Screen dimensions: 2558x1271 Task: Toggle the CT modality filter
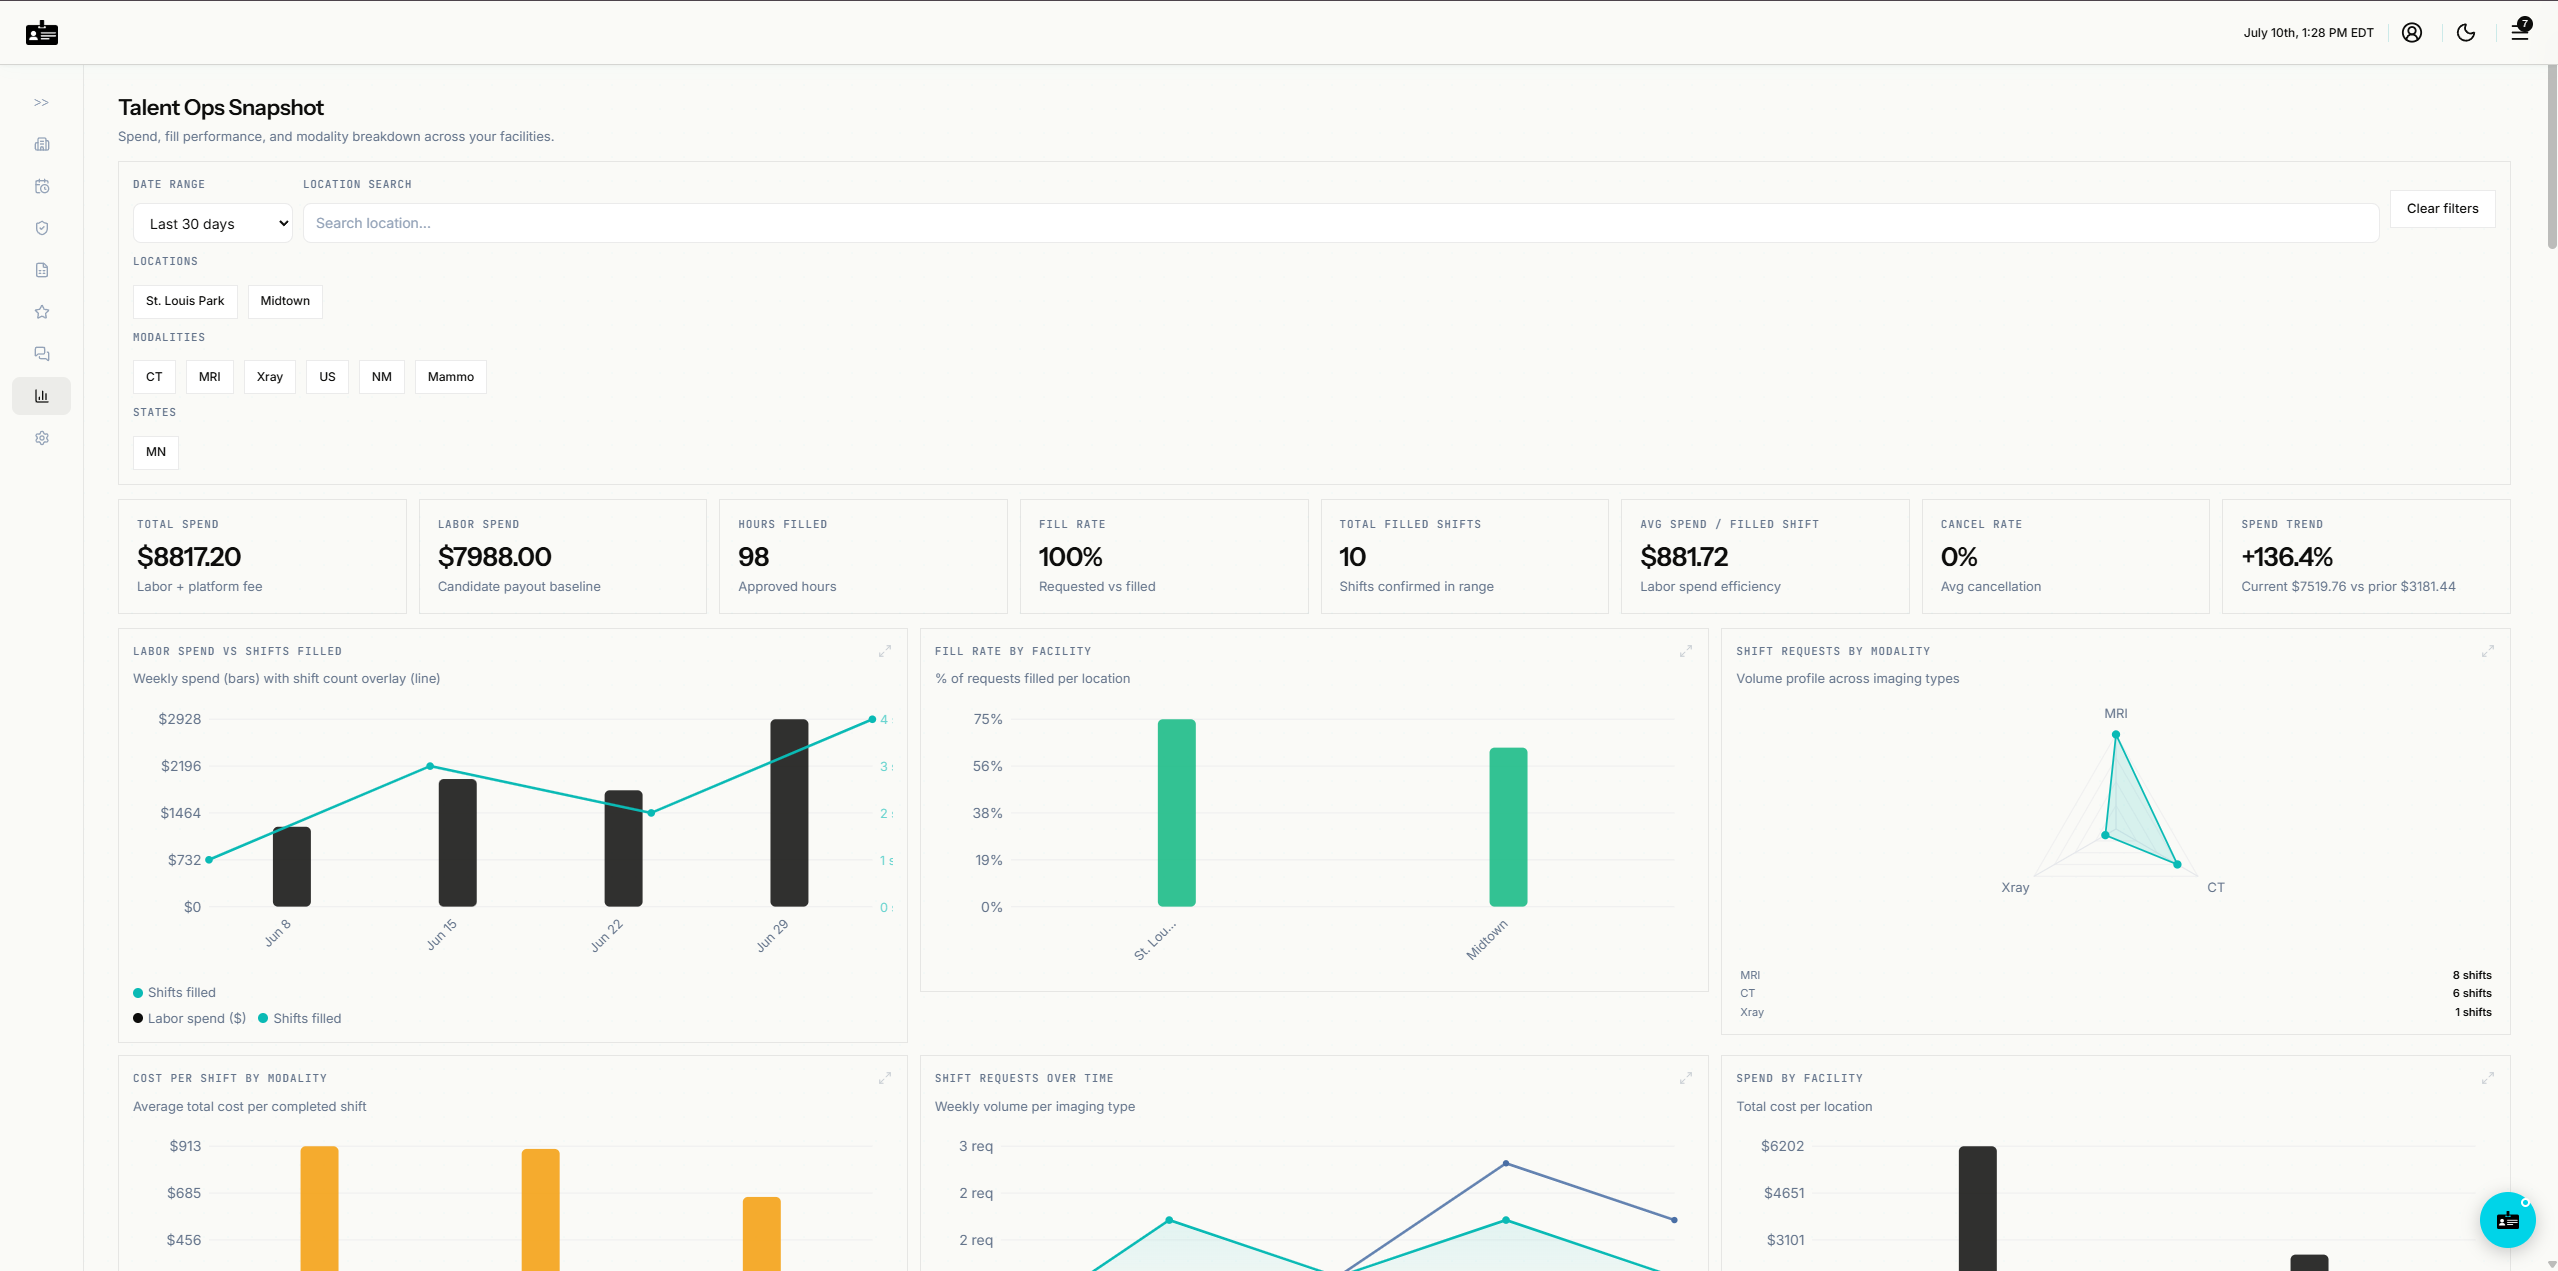154,377
